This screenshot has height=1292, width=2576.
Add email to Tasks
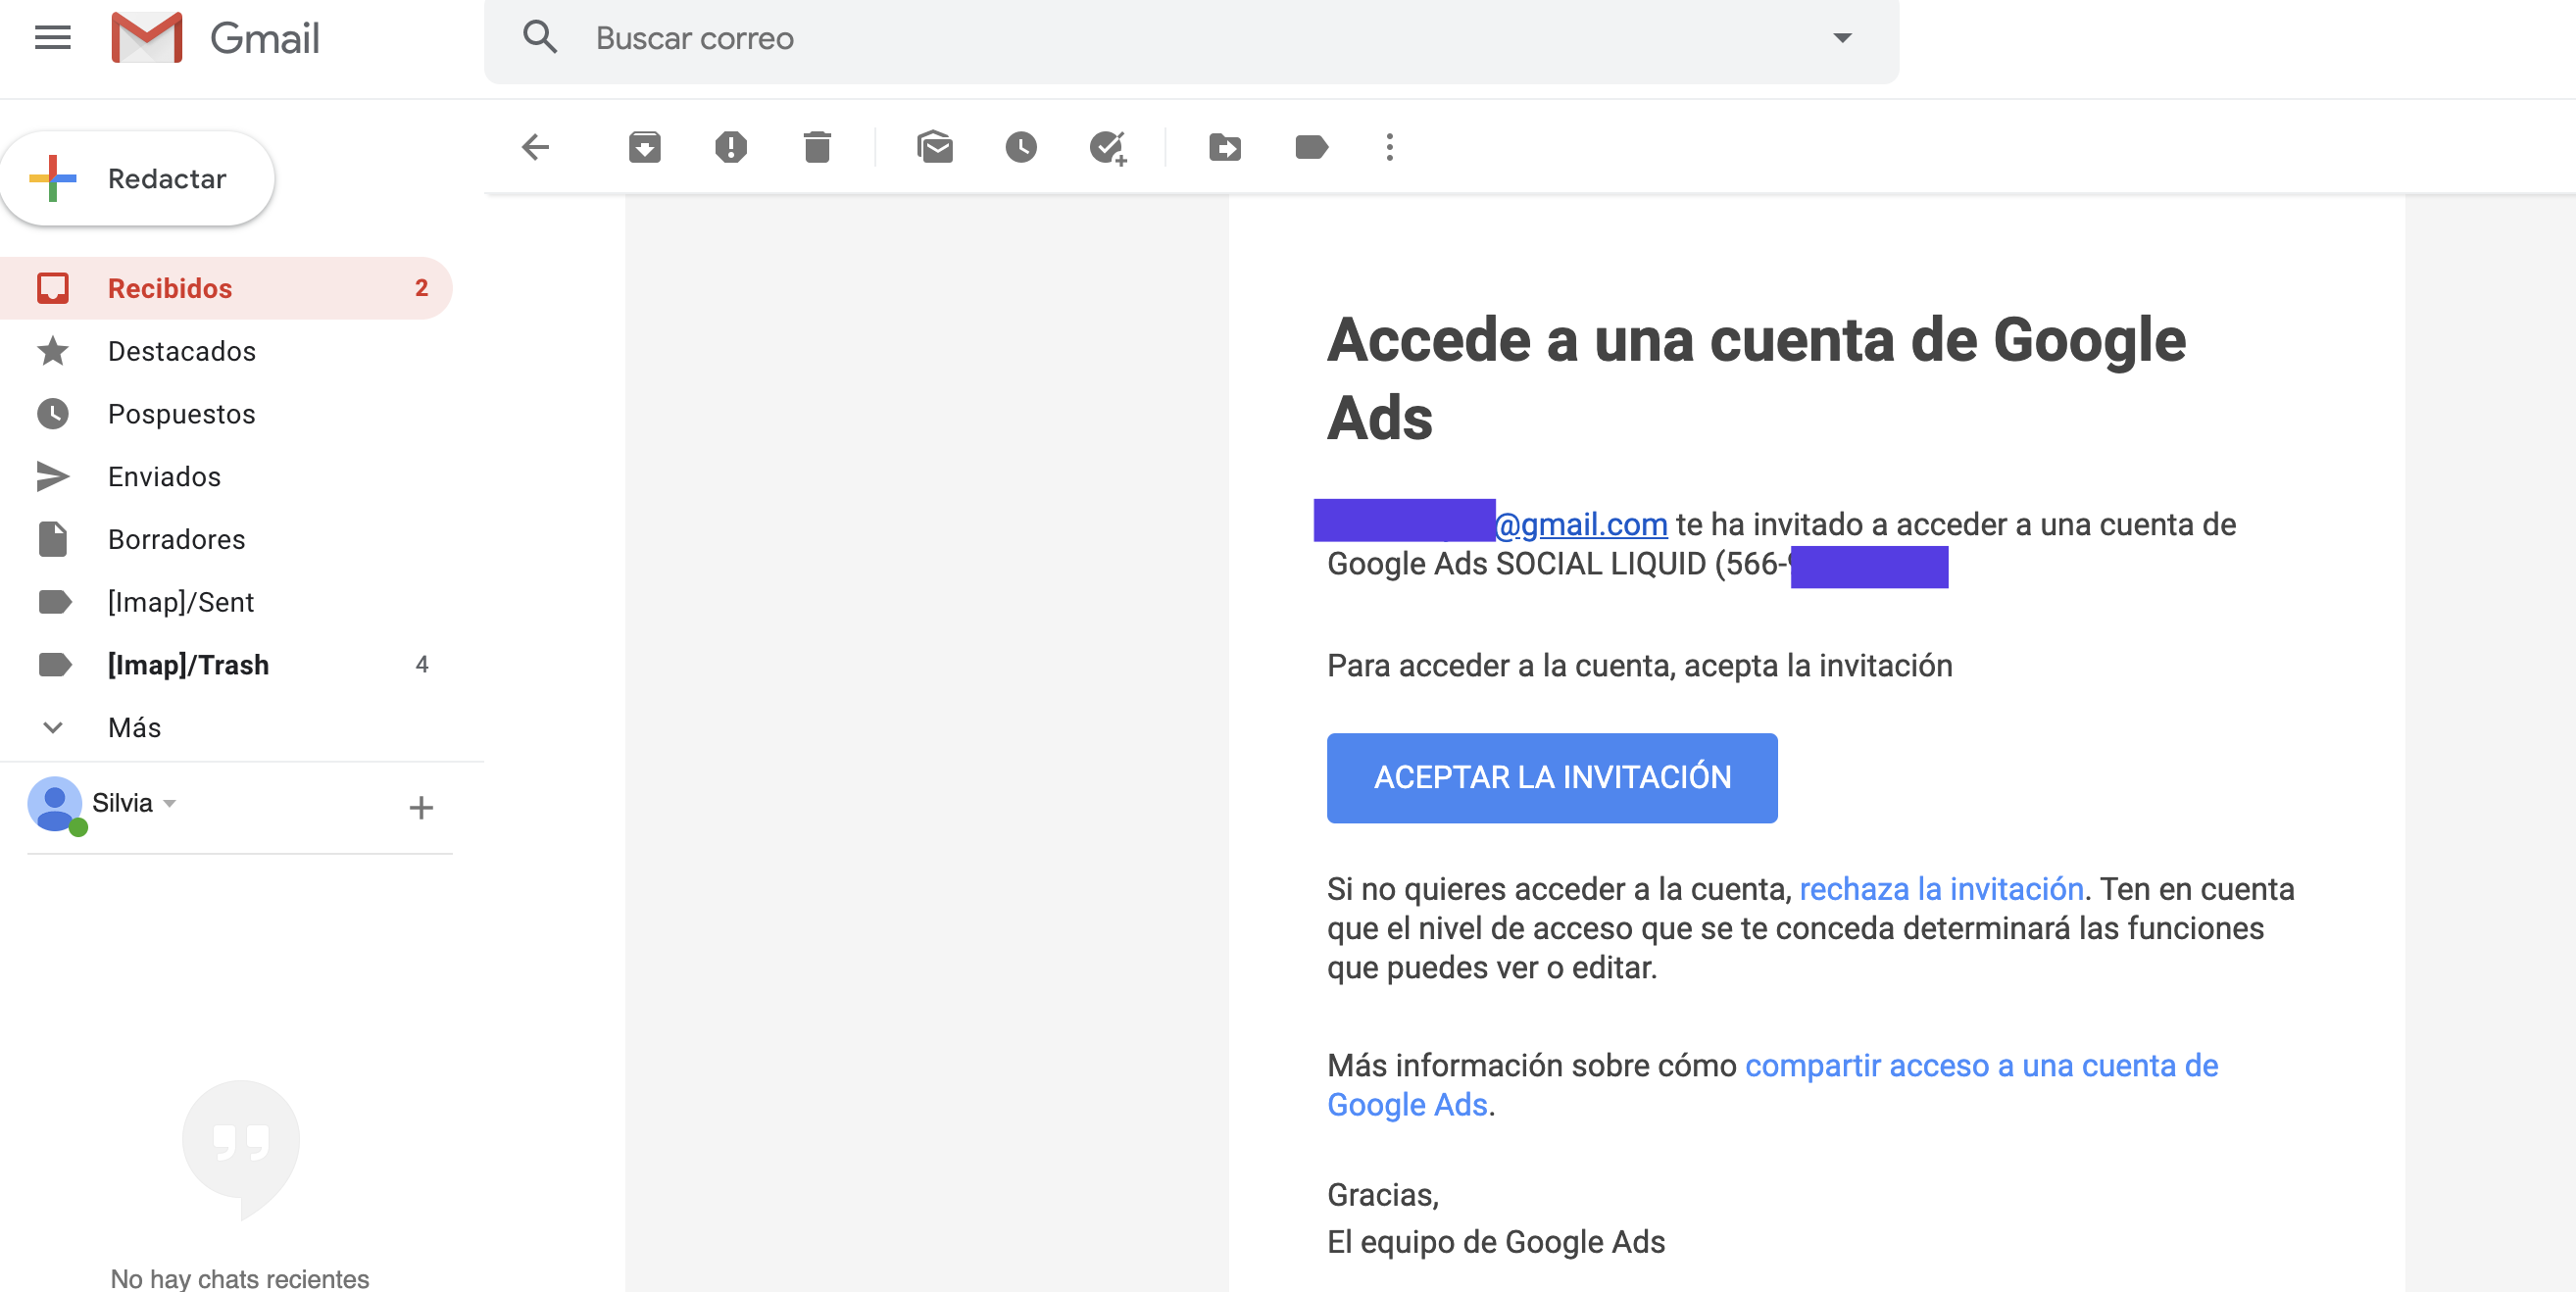pos(1108,147)
